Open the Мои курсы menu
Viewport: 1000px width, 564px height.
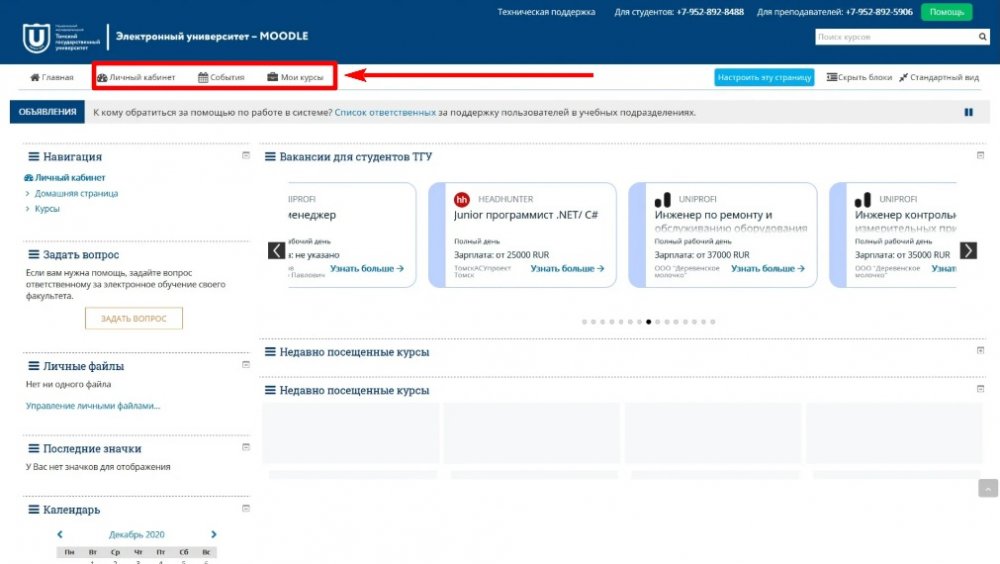[295, 77]
